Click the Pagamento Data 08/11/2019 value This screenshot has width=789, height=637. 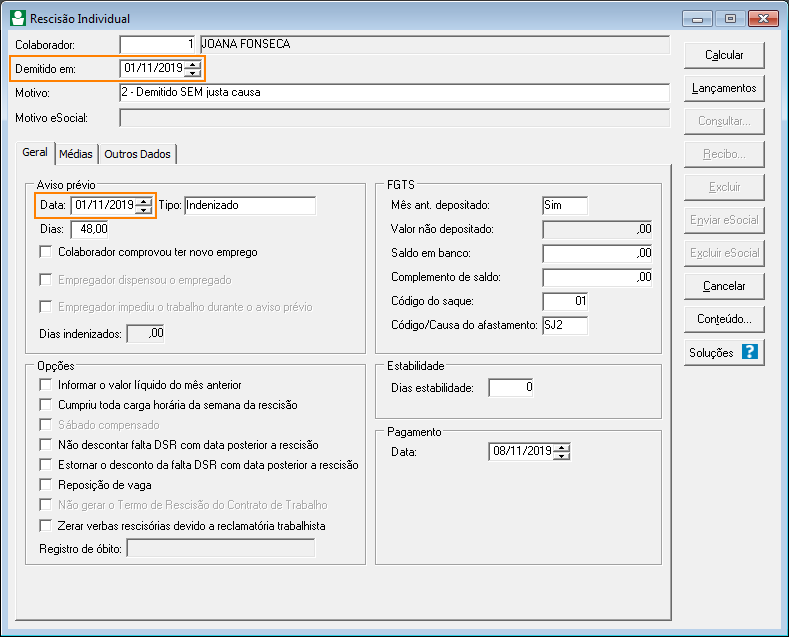click(x=522, y=451)
